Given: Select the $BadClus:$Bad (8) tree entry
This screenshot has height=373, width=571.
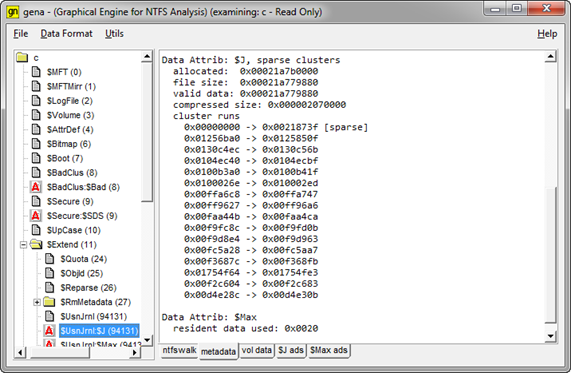Looking at the screenshot, I should pos(83,187).
